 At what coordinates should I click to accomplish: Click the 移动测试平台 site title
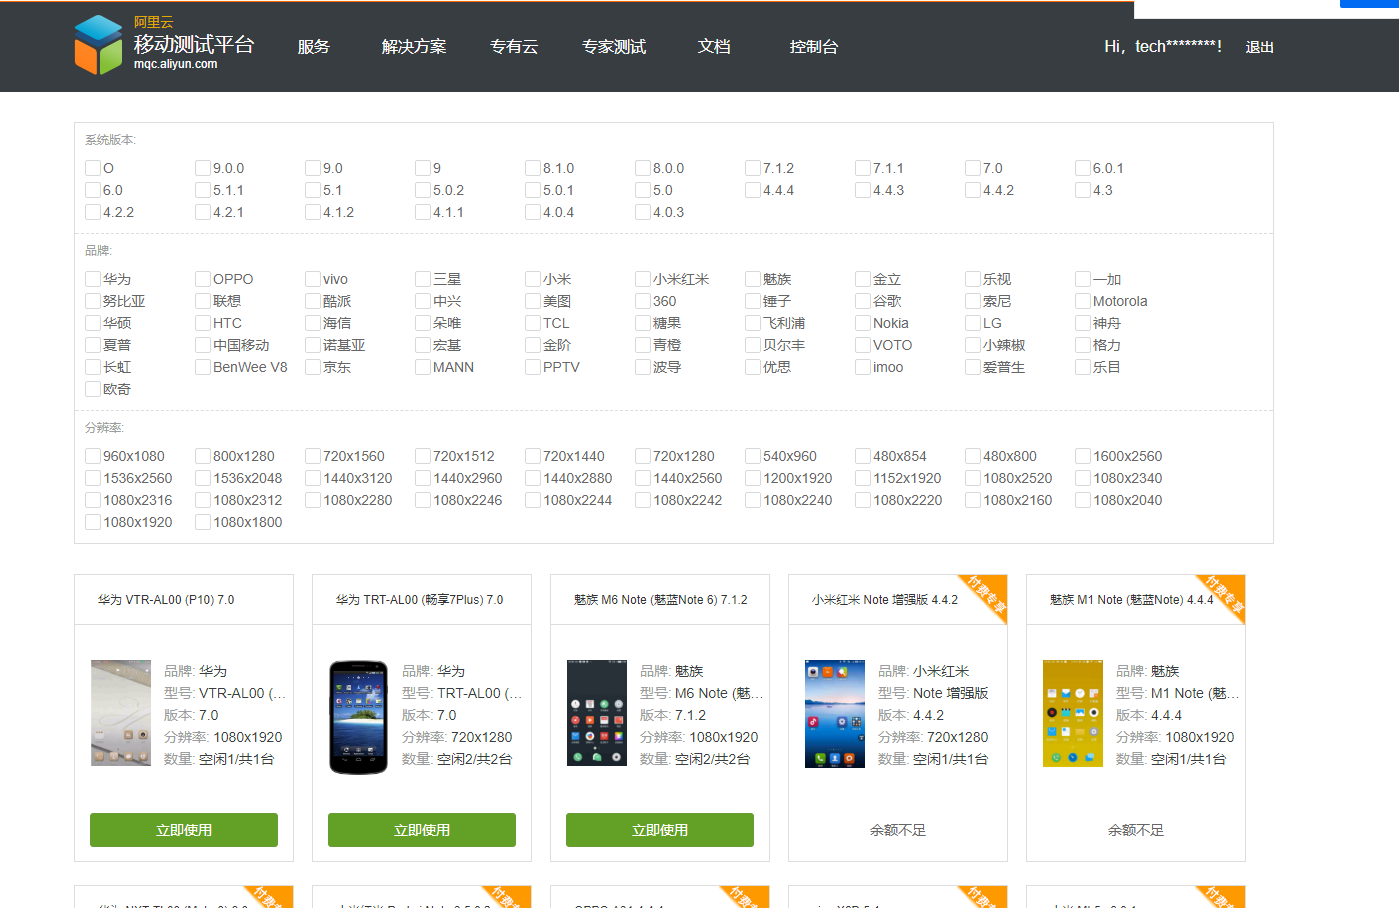tap(194, 44)
